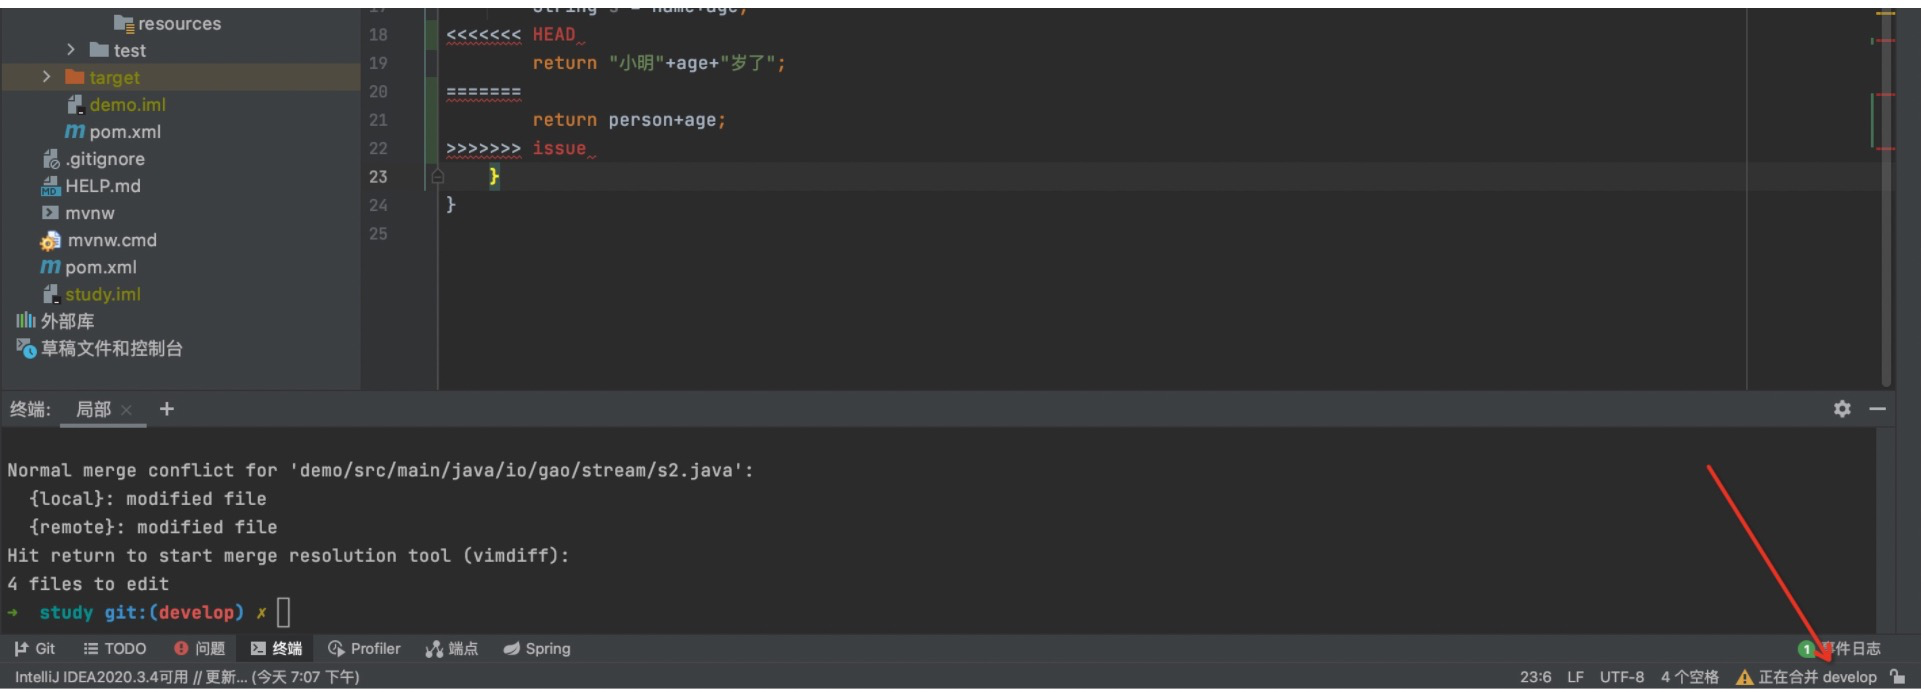Hide the terminal panel with minus icon
Viewport: 1924px width, 692px height.
click(1877, 409)
